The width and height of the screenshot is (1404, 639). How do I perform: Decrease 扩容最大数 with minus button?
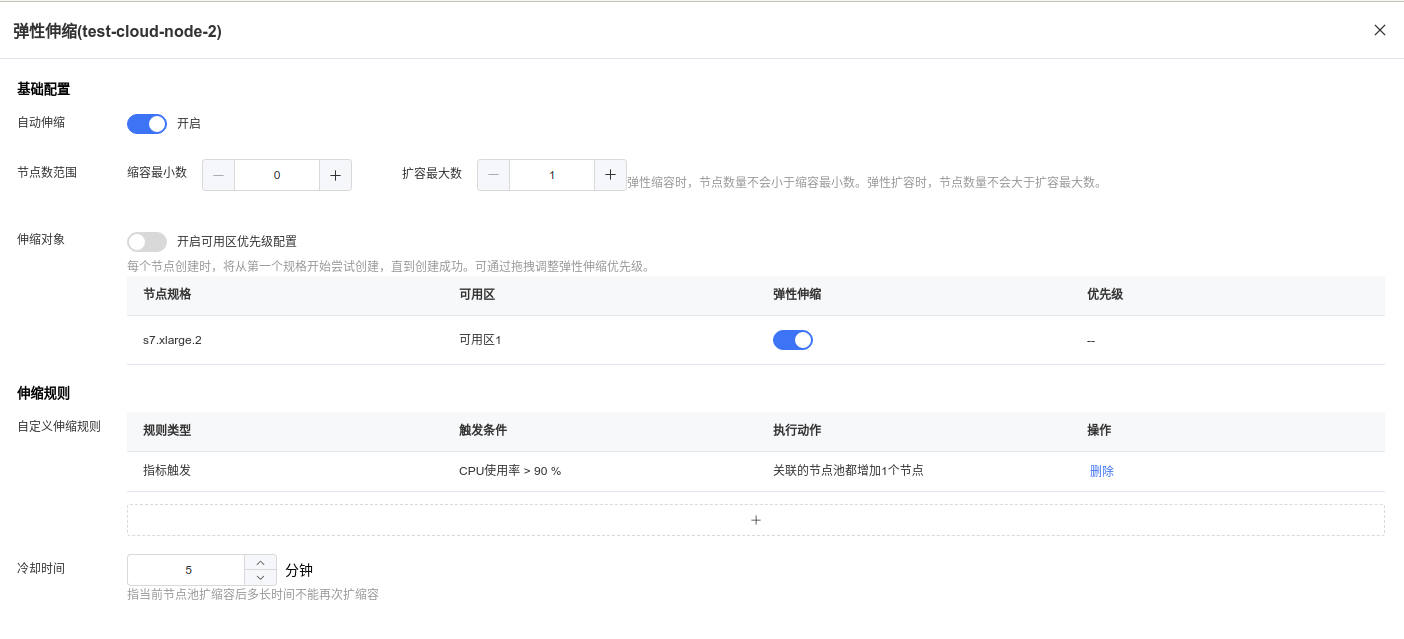click(x=493, y=175)
